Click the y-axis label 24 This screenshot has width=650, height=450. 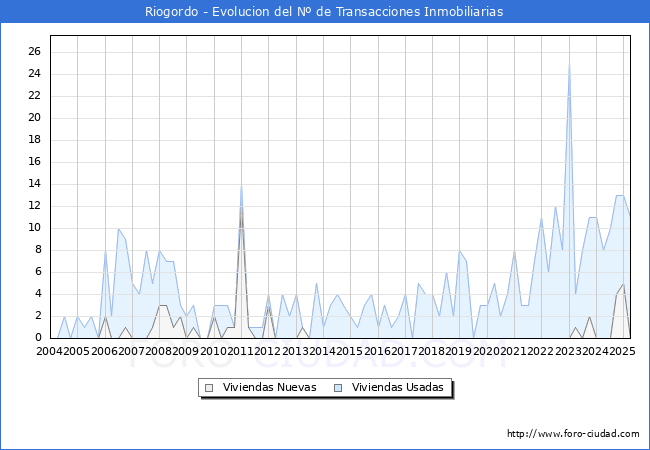pyautogui.click(x=34, y=73)
